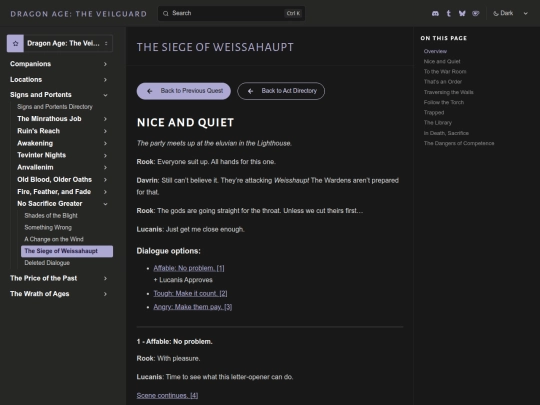
Task: Jump to The Dangers of Competence section
Action: (459, 143)
